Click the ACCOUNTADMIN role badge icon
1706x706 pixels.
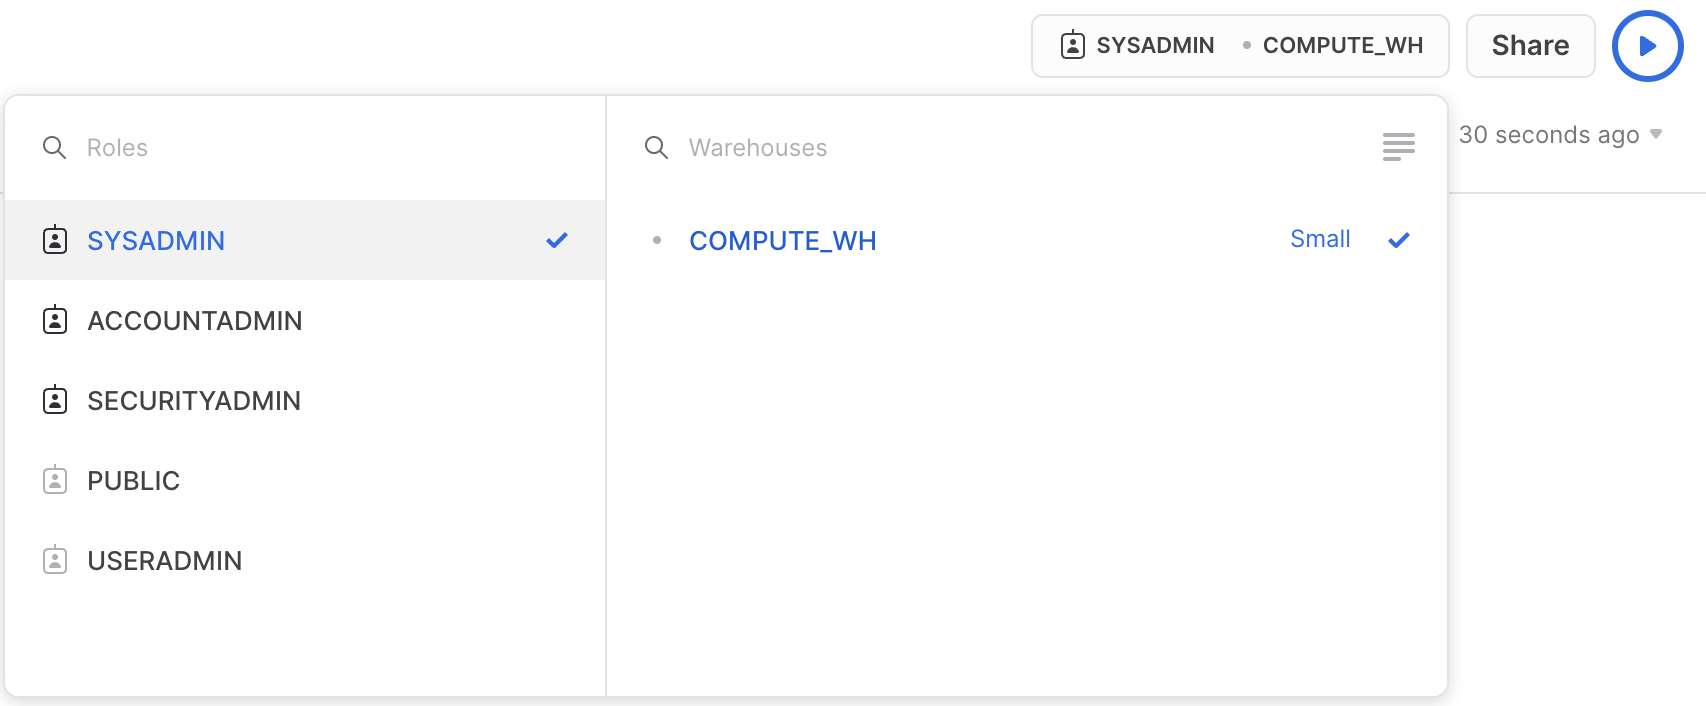coord(55,320)
